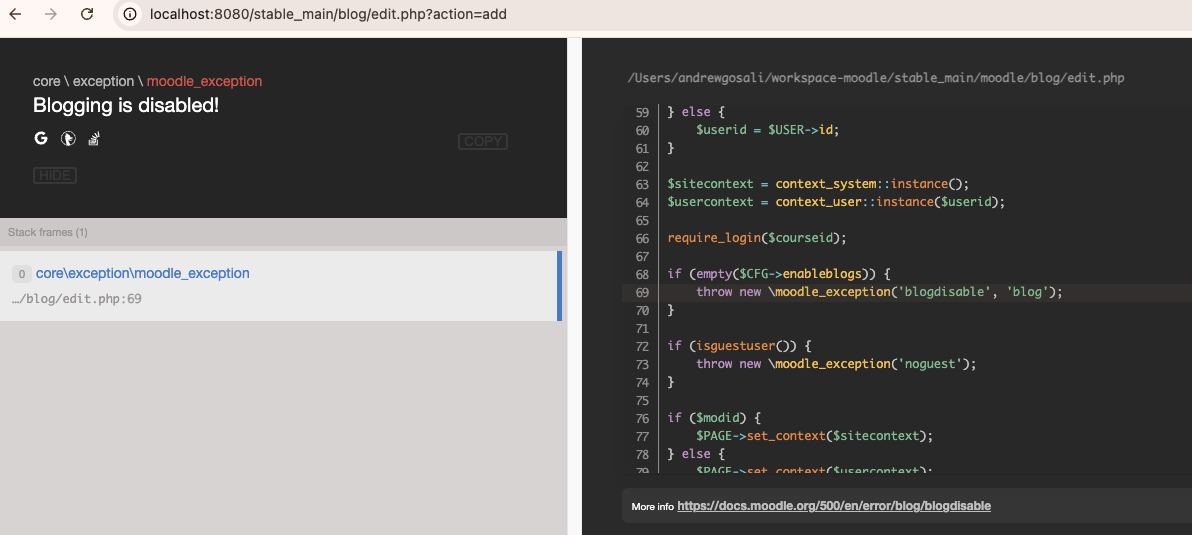Click code line 76 if ($modid)
Viewport: 1192px width, 535px height.
coord(714,417)
